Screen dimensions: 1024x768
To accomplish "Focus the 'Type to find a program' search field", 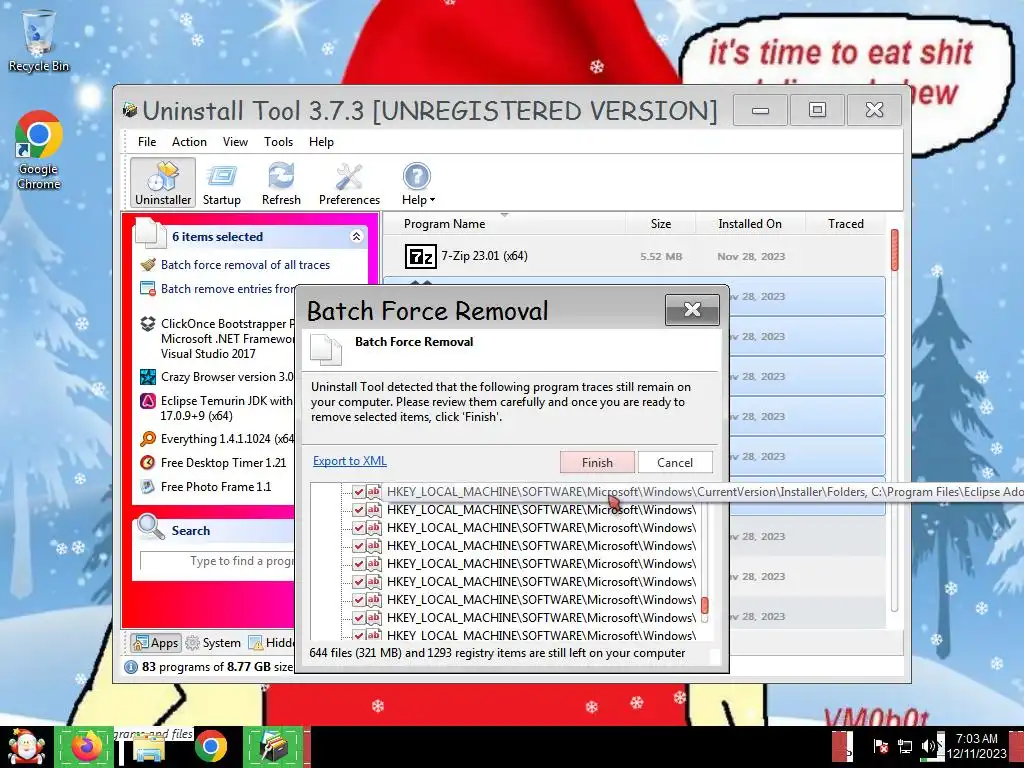I will (217, 561).
